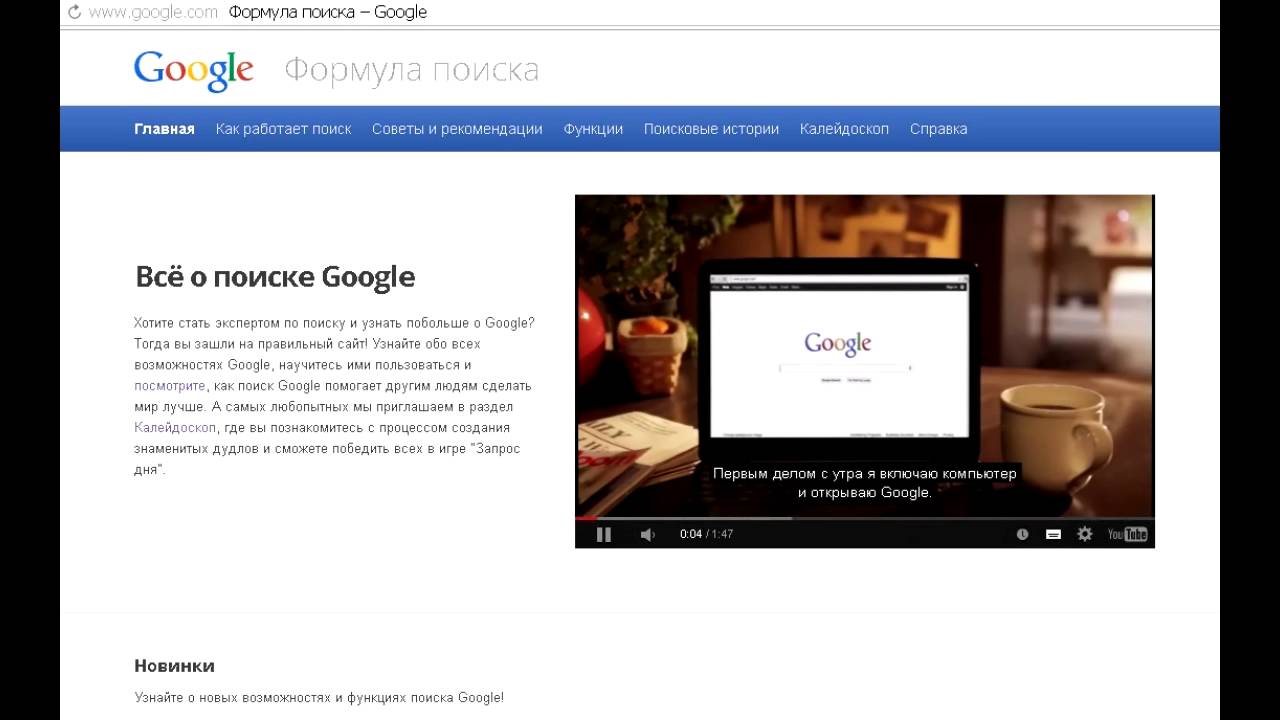This screenshot has height=720, width=1280.
Task: Click the Новинки section heading
Action: point(174,666)
